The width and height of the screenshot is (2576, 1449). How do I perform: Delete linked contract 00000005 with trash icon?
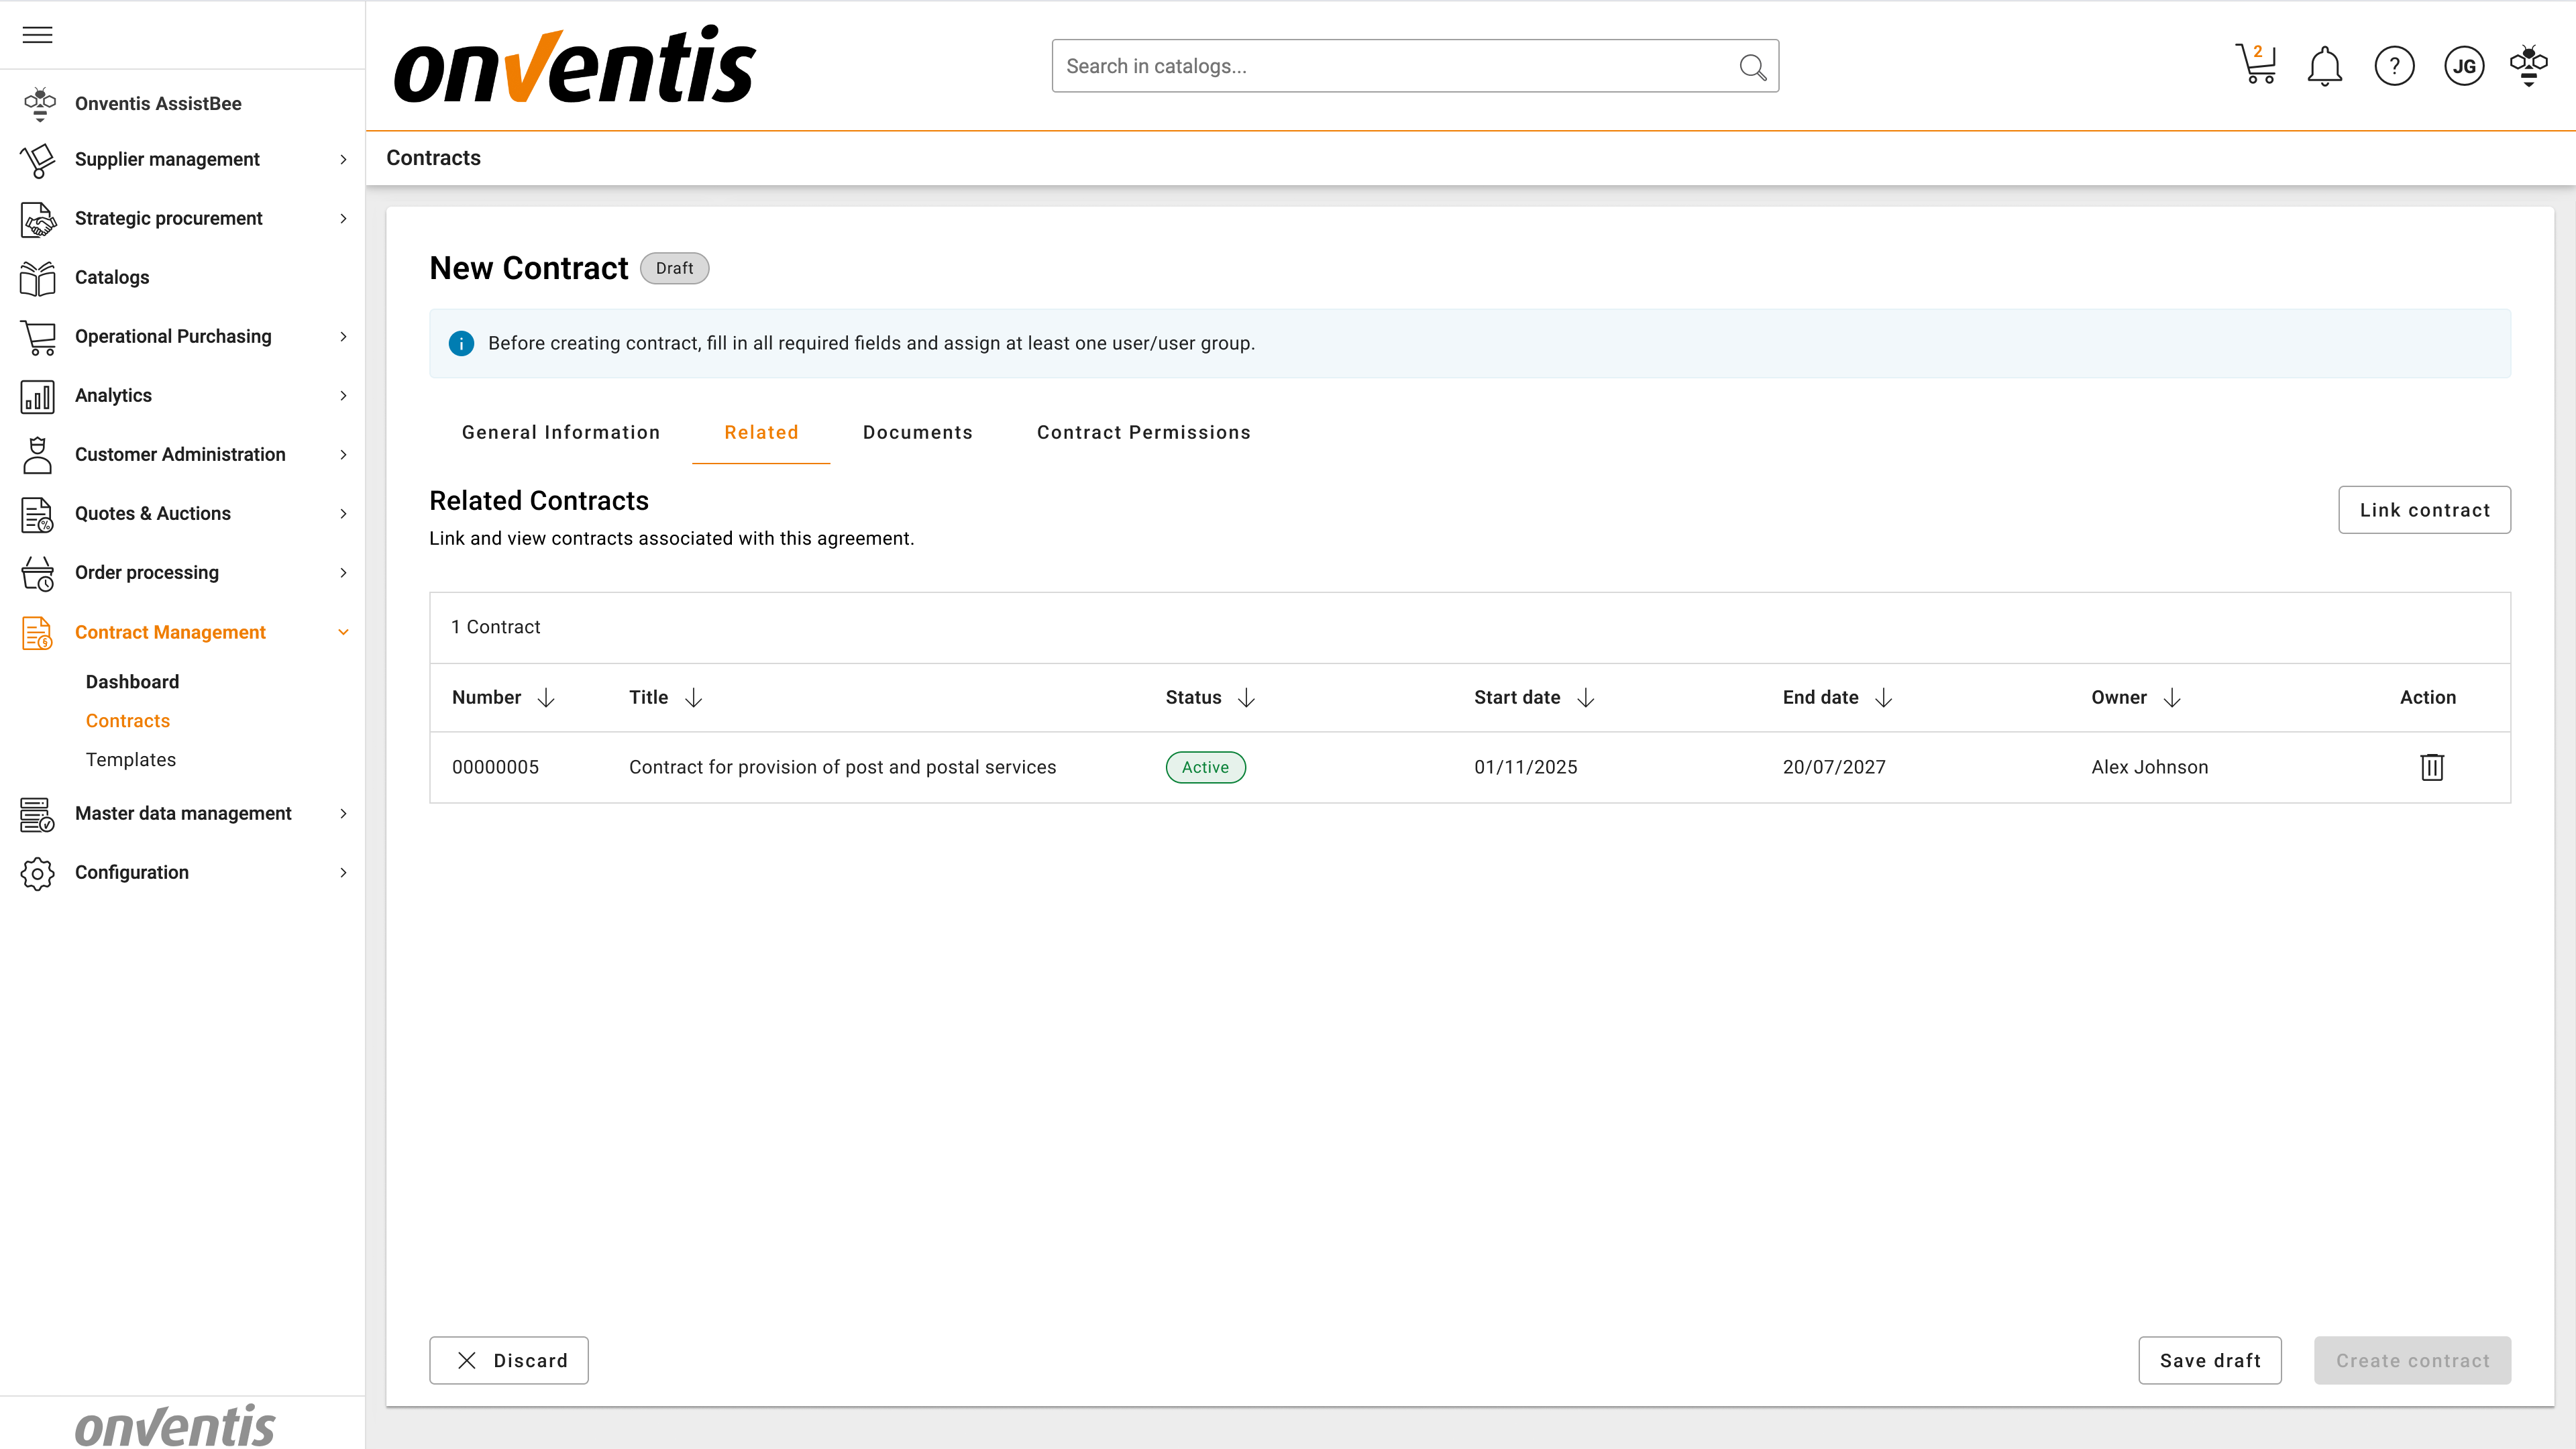[2432, 767]
